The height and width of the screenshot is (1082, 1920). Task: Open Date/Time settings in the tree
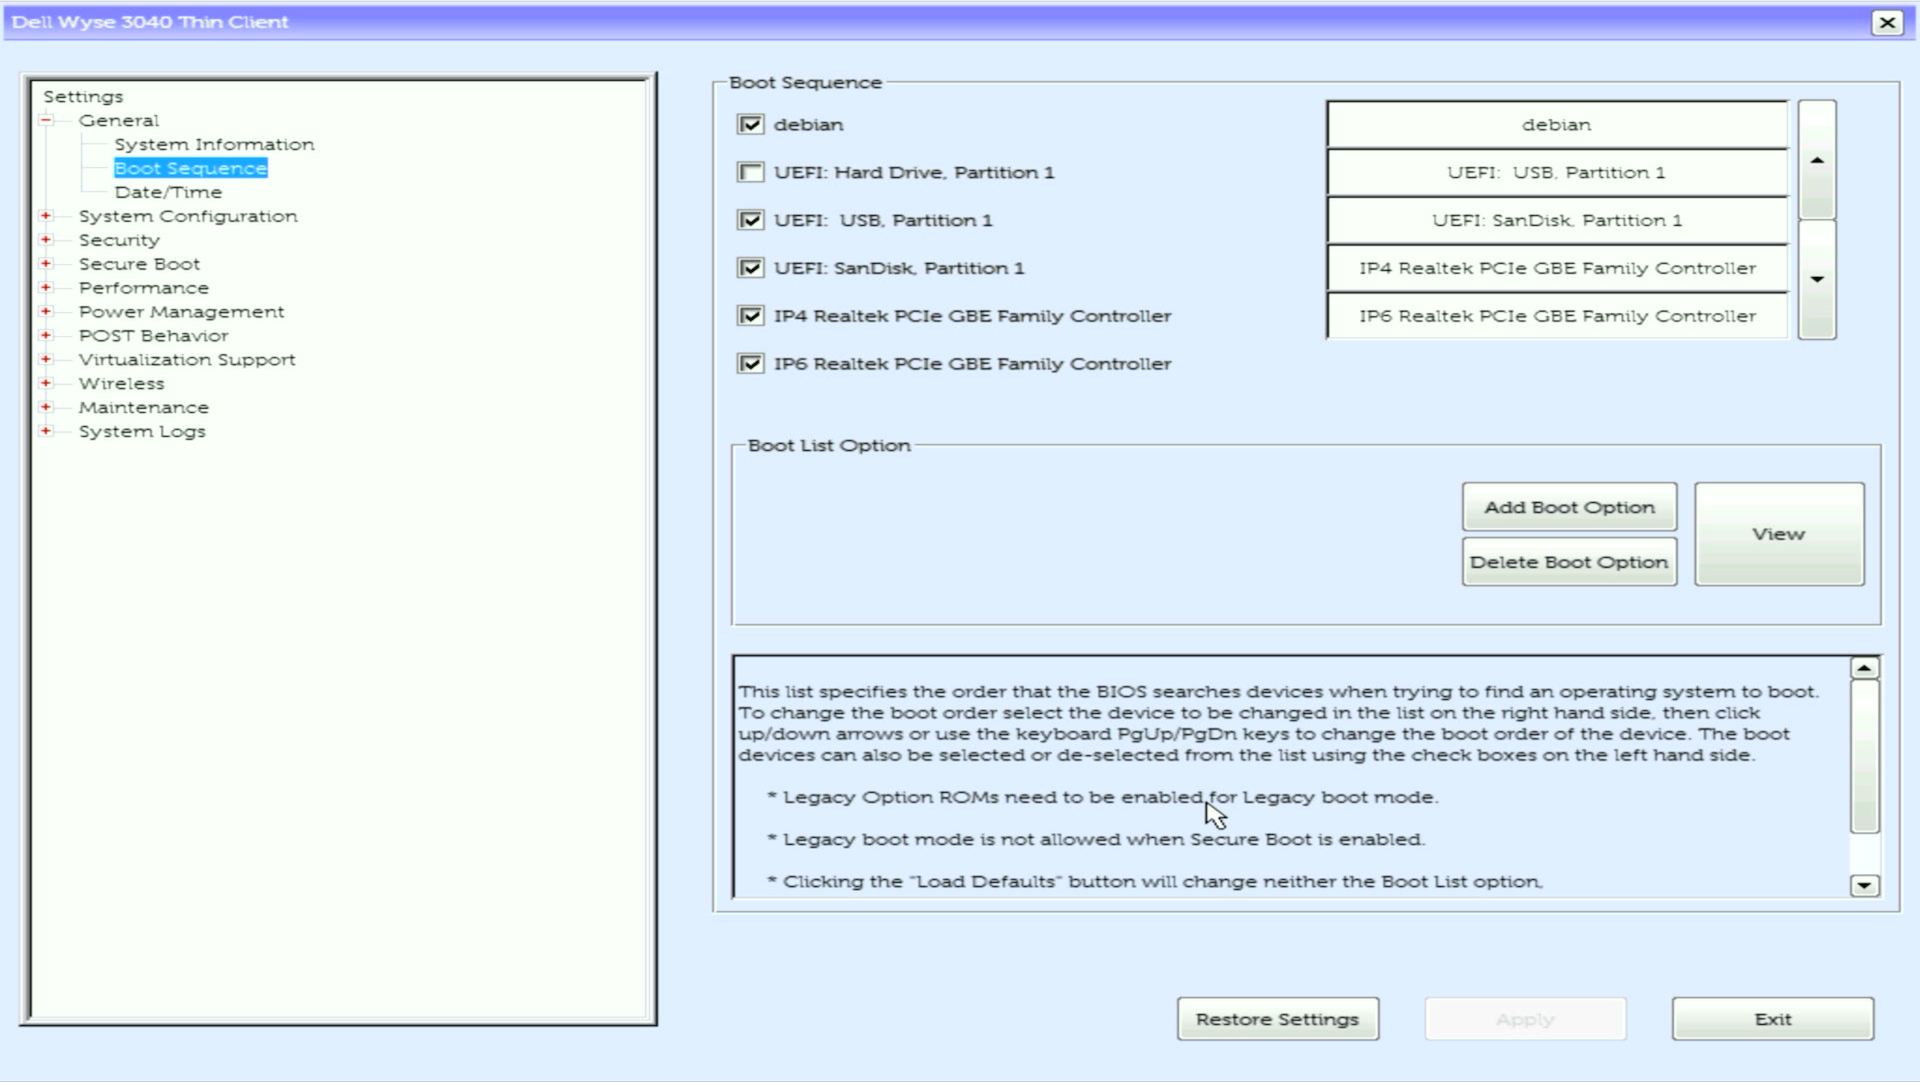168,192
